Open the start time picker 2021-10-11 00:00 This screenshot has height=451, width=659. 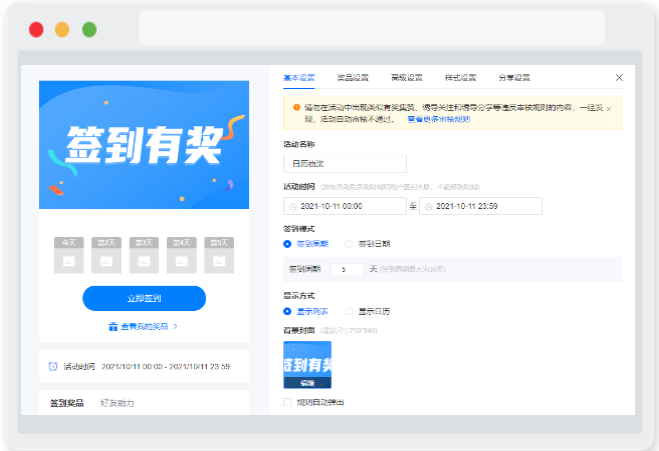(x=345, y=206)
